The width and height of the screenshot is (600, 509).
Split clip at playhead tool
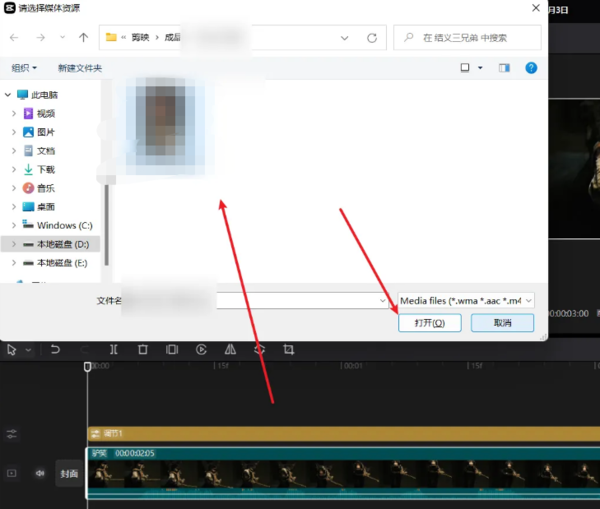click(x=114, y=349)
